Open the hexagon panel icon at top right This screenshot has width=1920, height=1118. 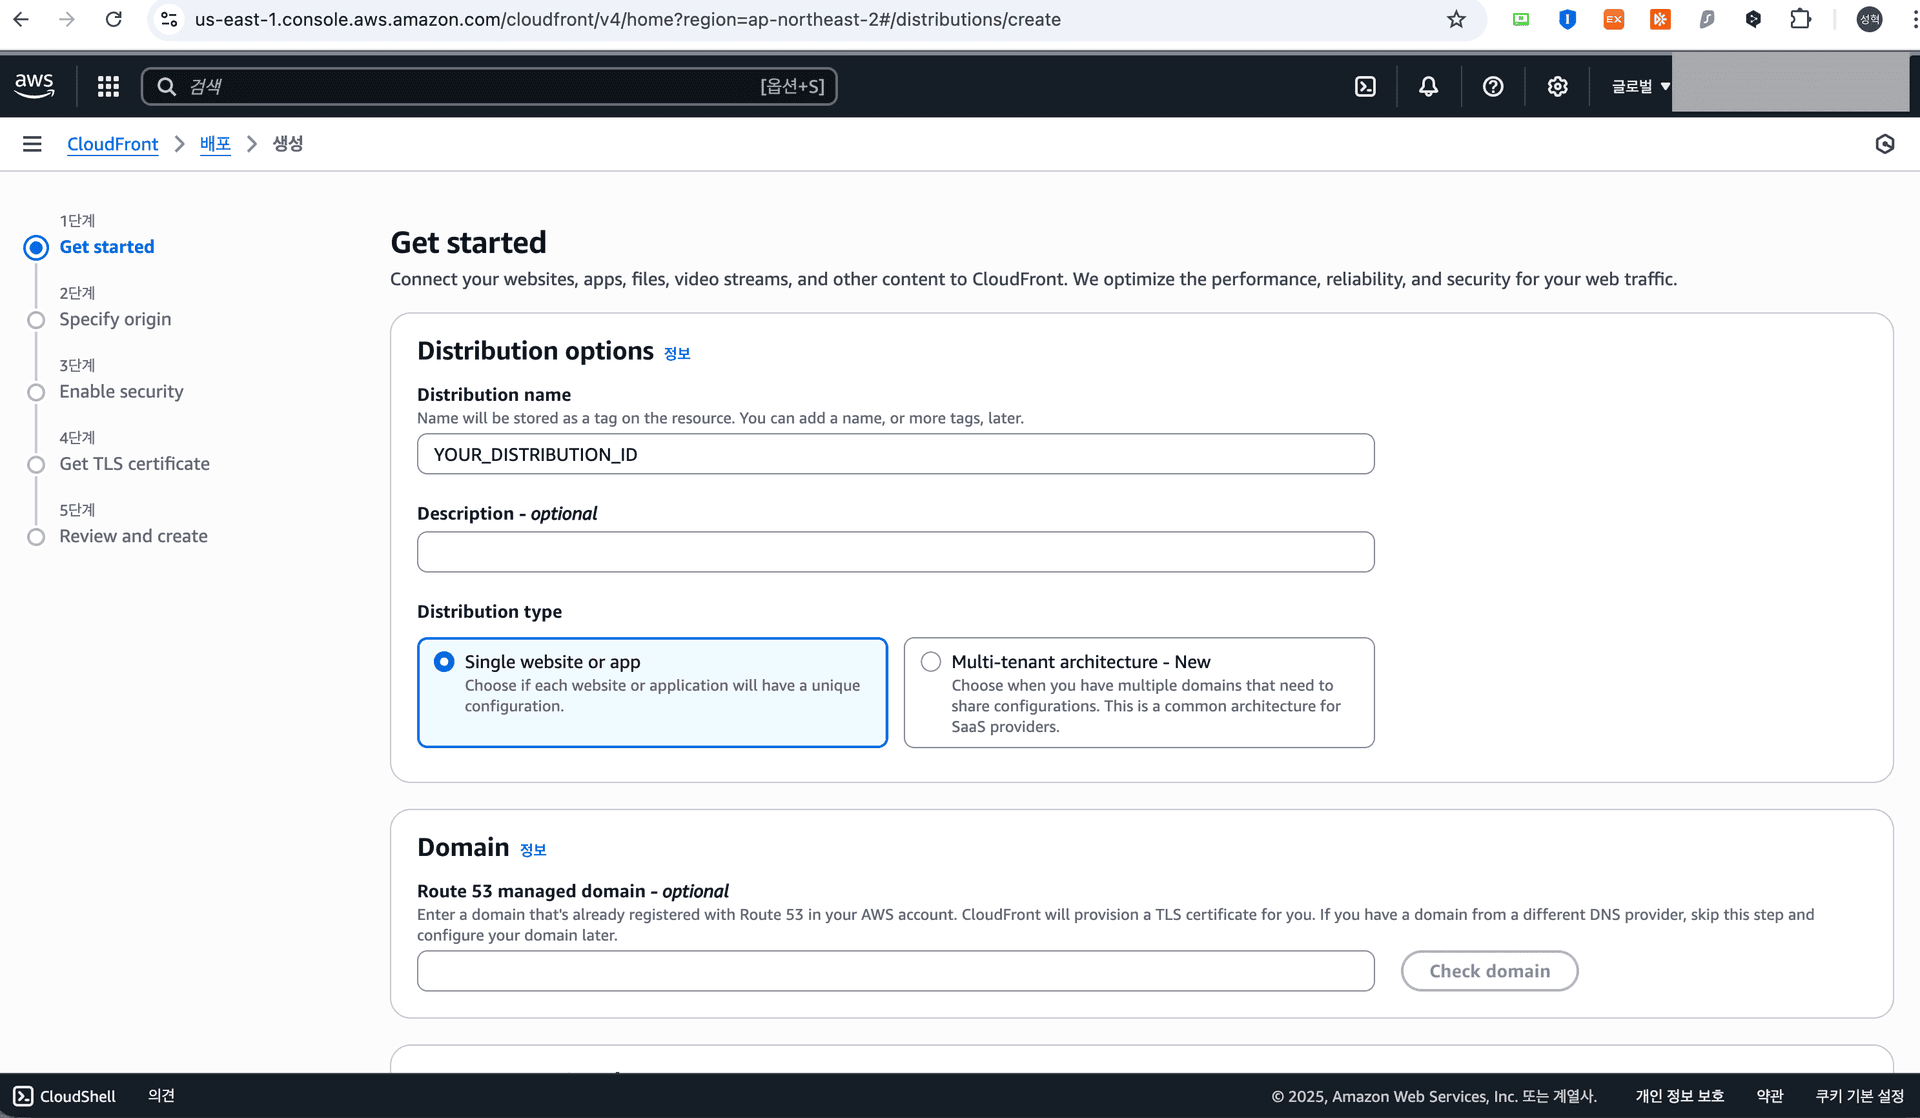pos(1884,144)
